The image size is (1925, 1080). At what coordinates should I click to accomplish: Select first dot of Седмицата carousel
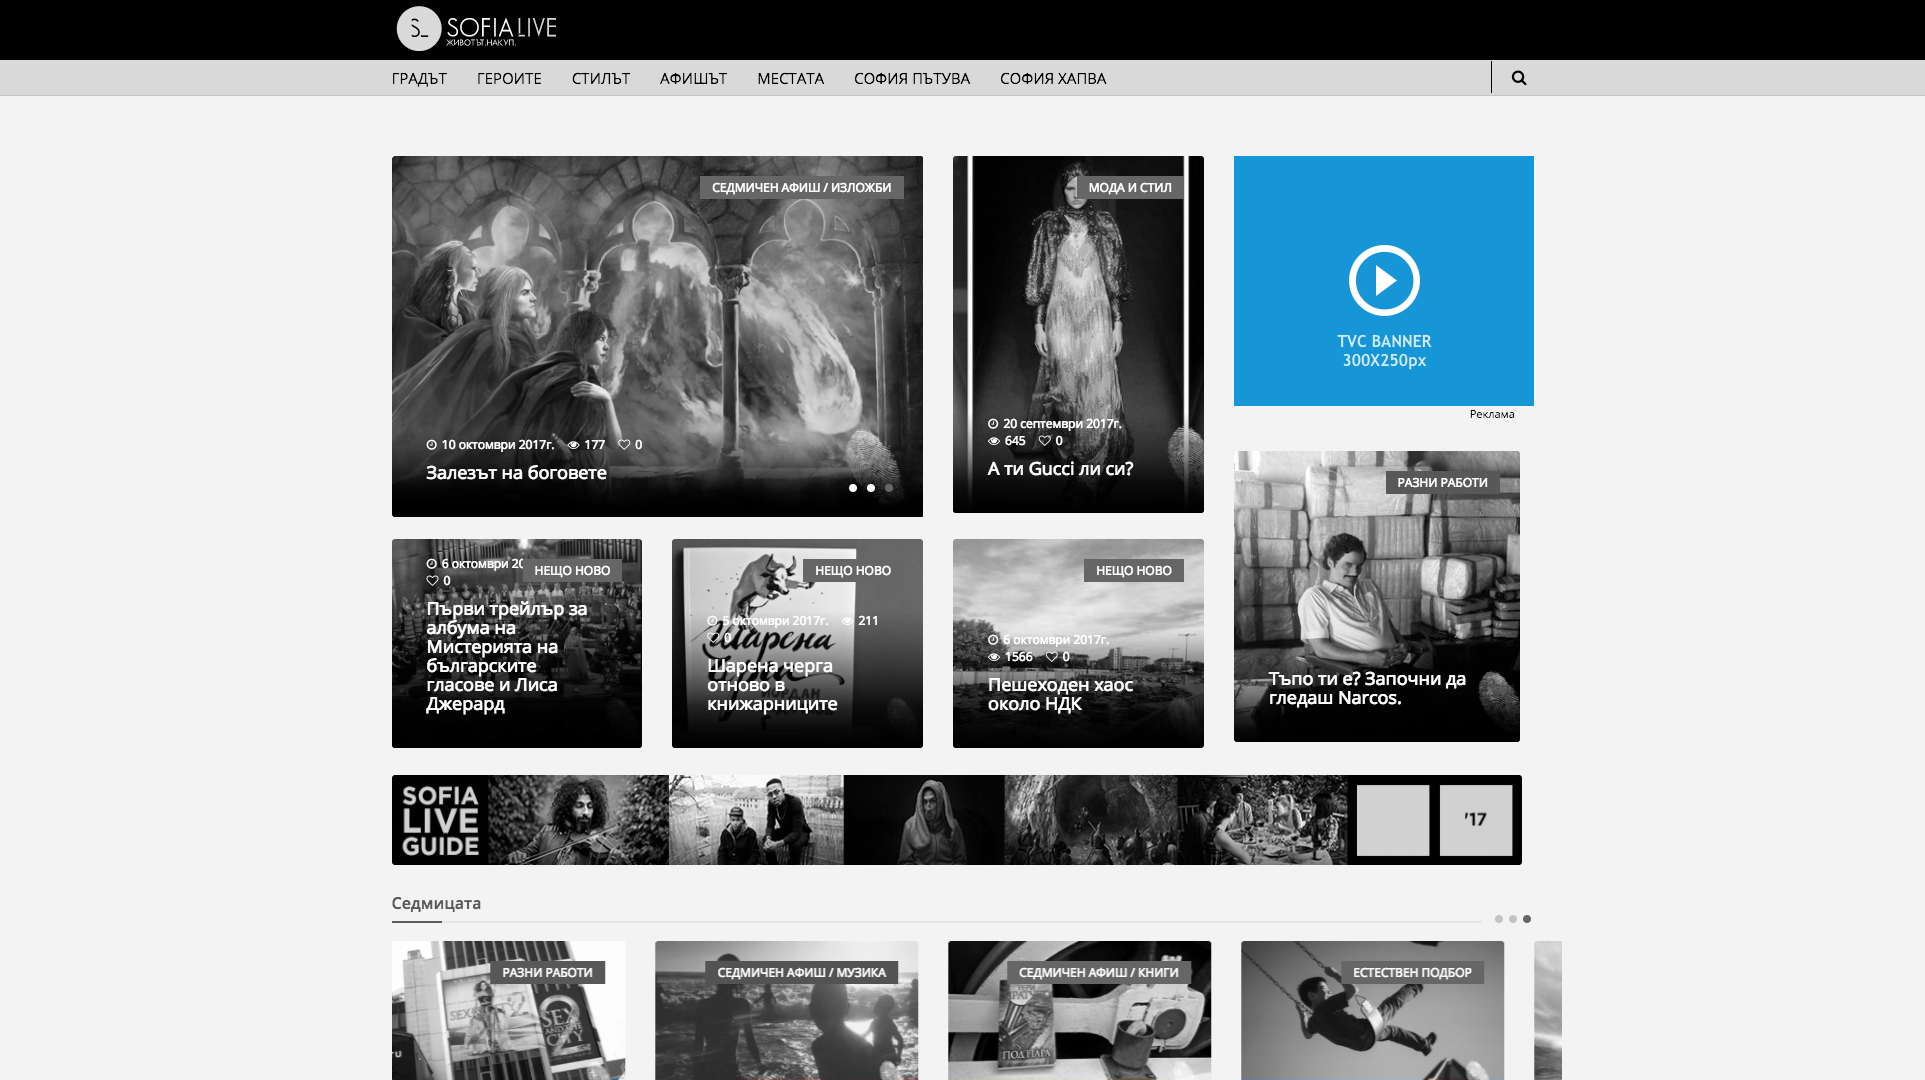click(1498, 919)
